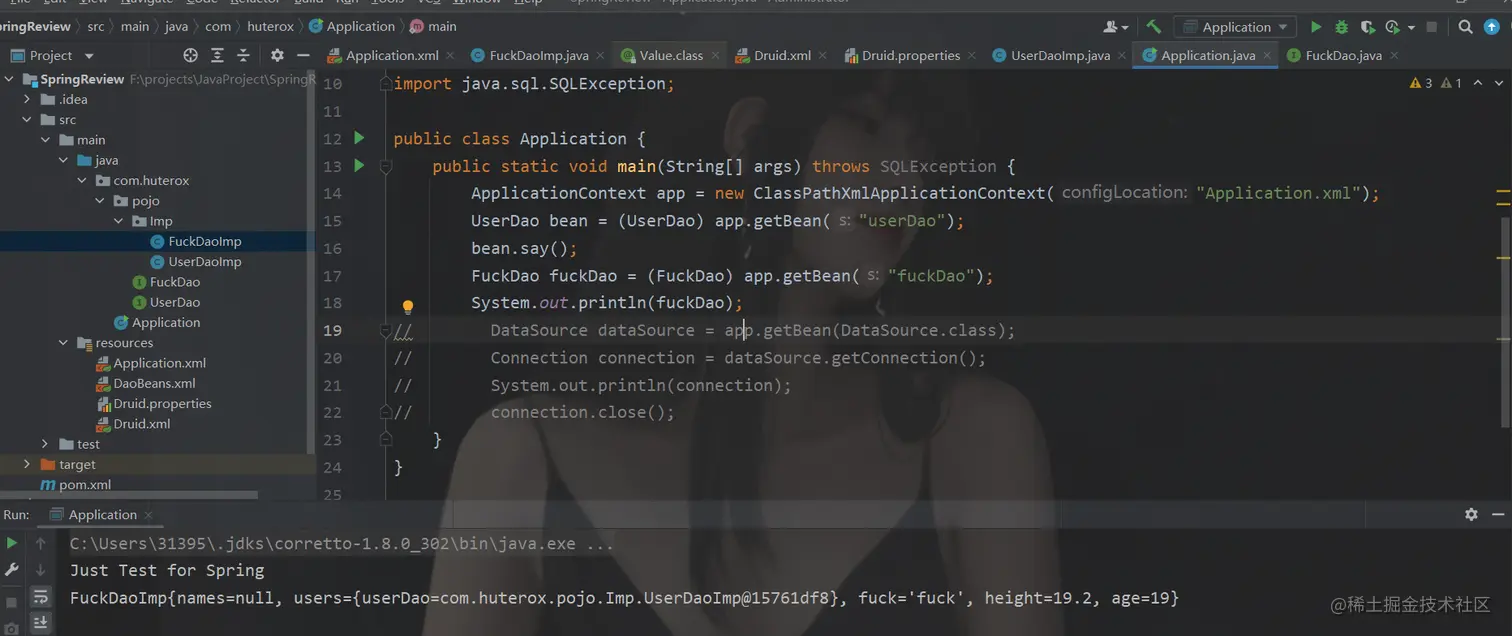Viewport: 1512px width, 636px height.
Task: Select FuckDaoImp in the project tree
Action: click(204, 241)
